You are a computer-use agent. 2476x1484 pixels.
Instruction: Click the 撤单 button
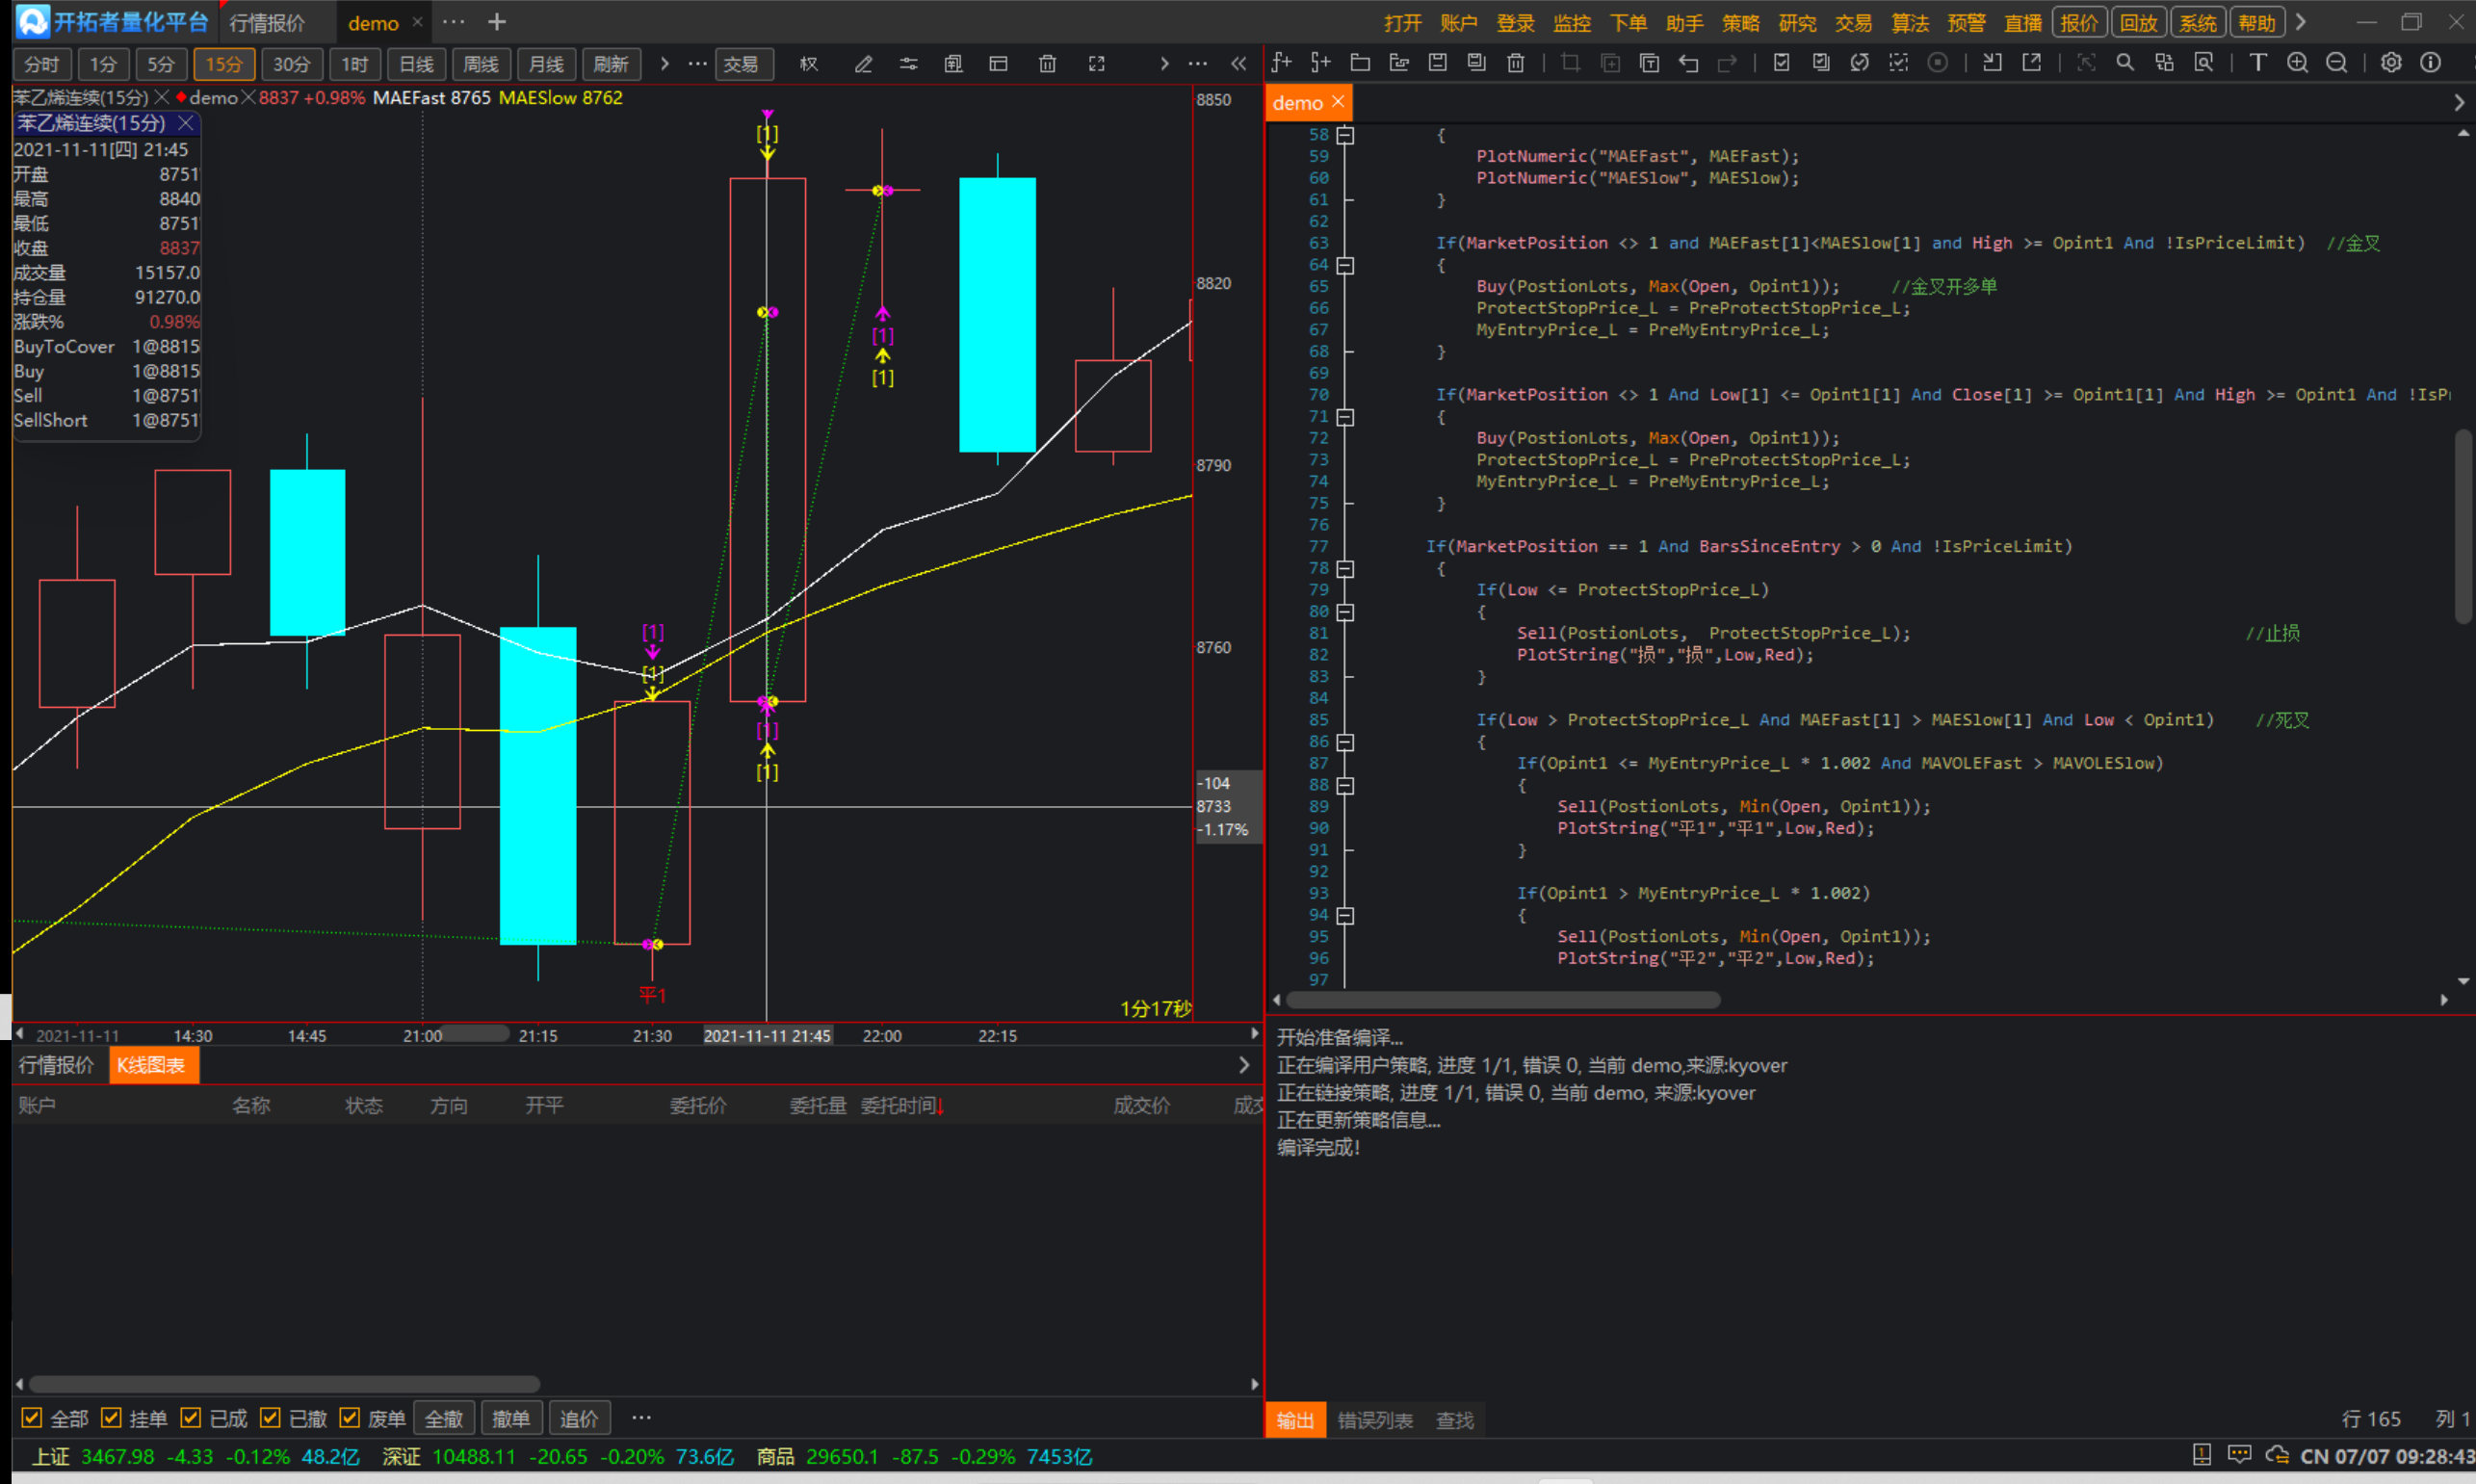click(x=511, y=1418)
